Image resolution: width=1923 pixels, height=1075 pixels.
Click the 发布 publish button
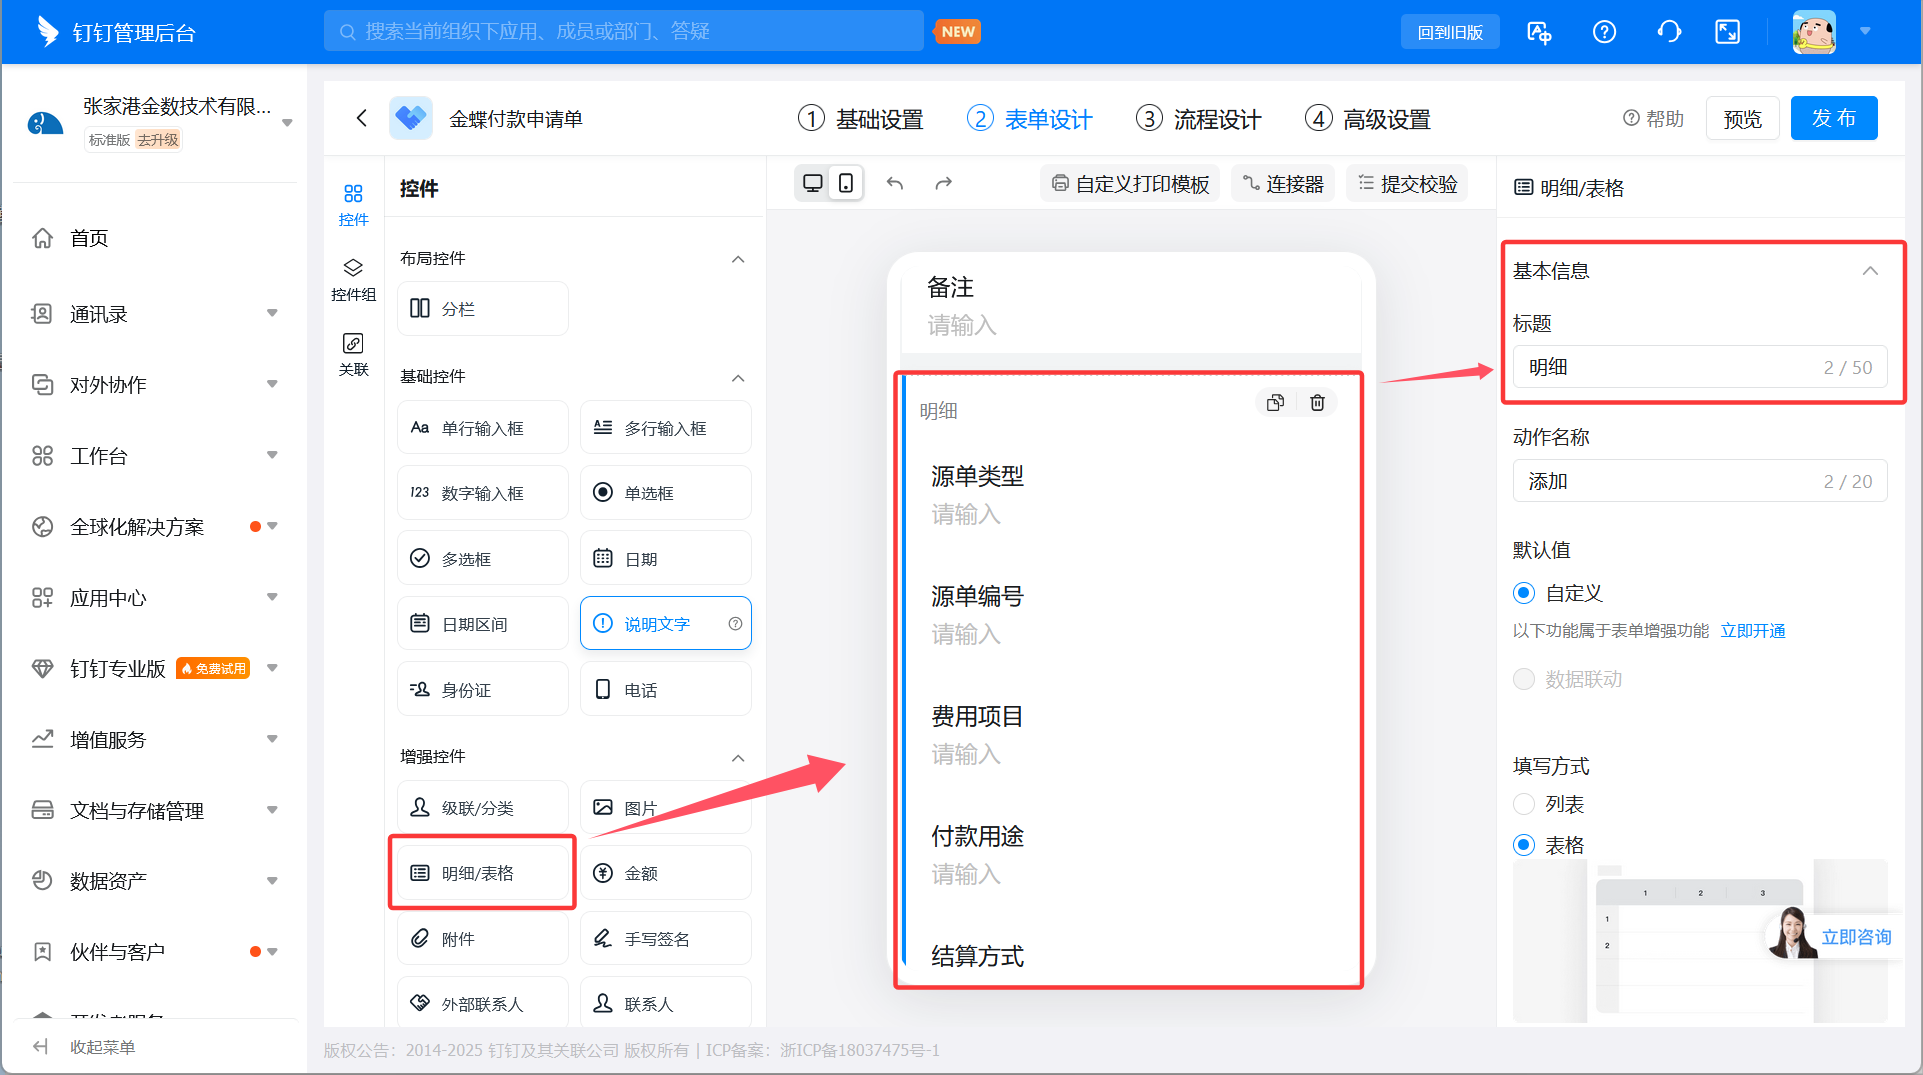(1834, 118)
